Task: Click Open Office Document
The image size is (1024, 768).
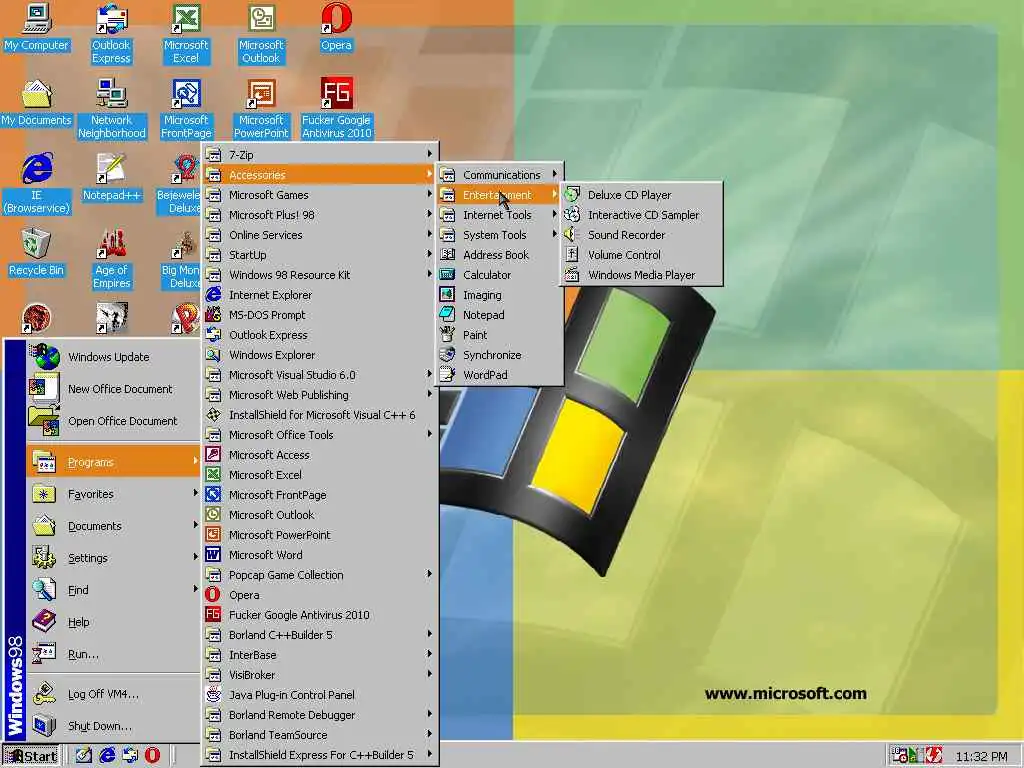Action: click(x=113, y=421)
